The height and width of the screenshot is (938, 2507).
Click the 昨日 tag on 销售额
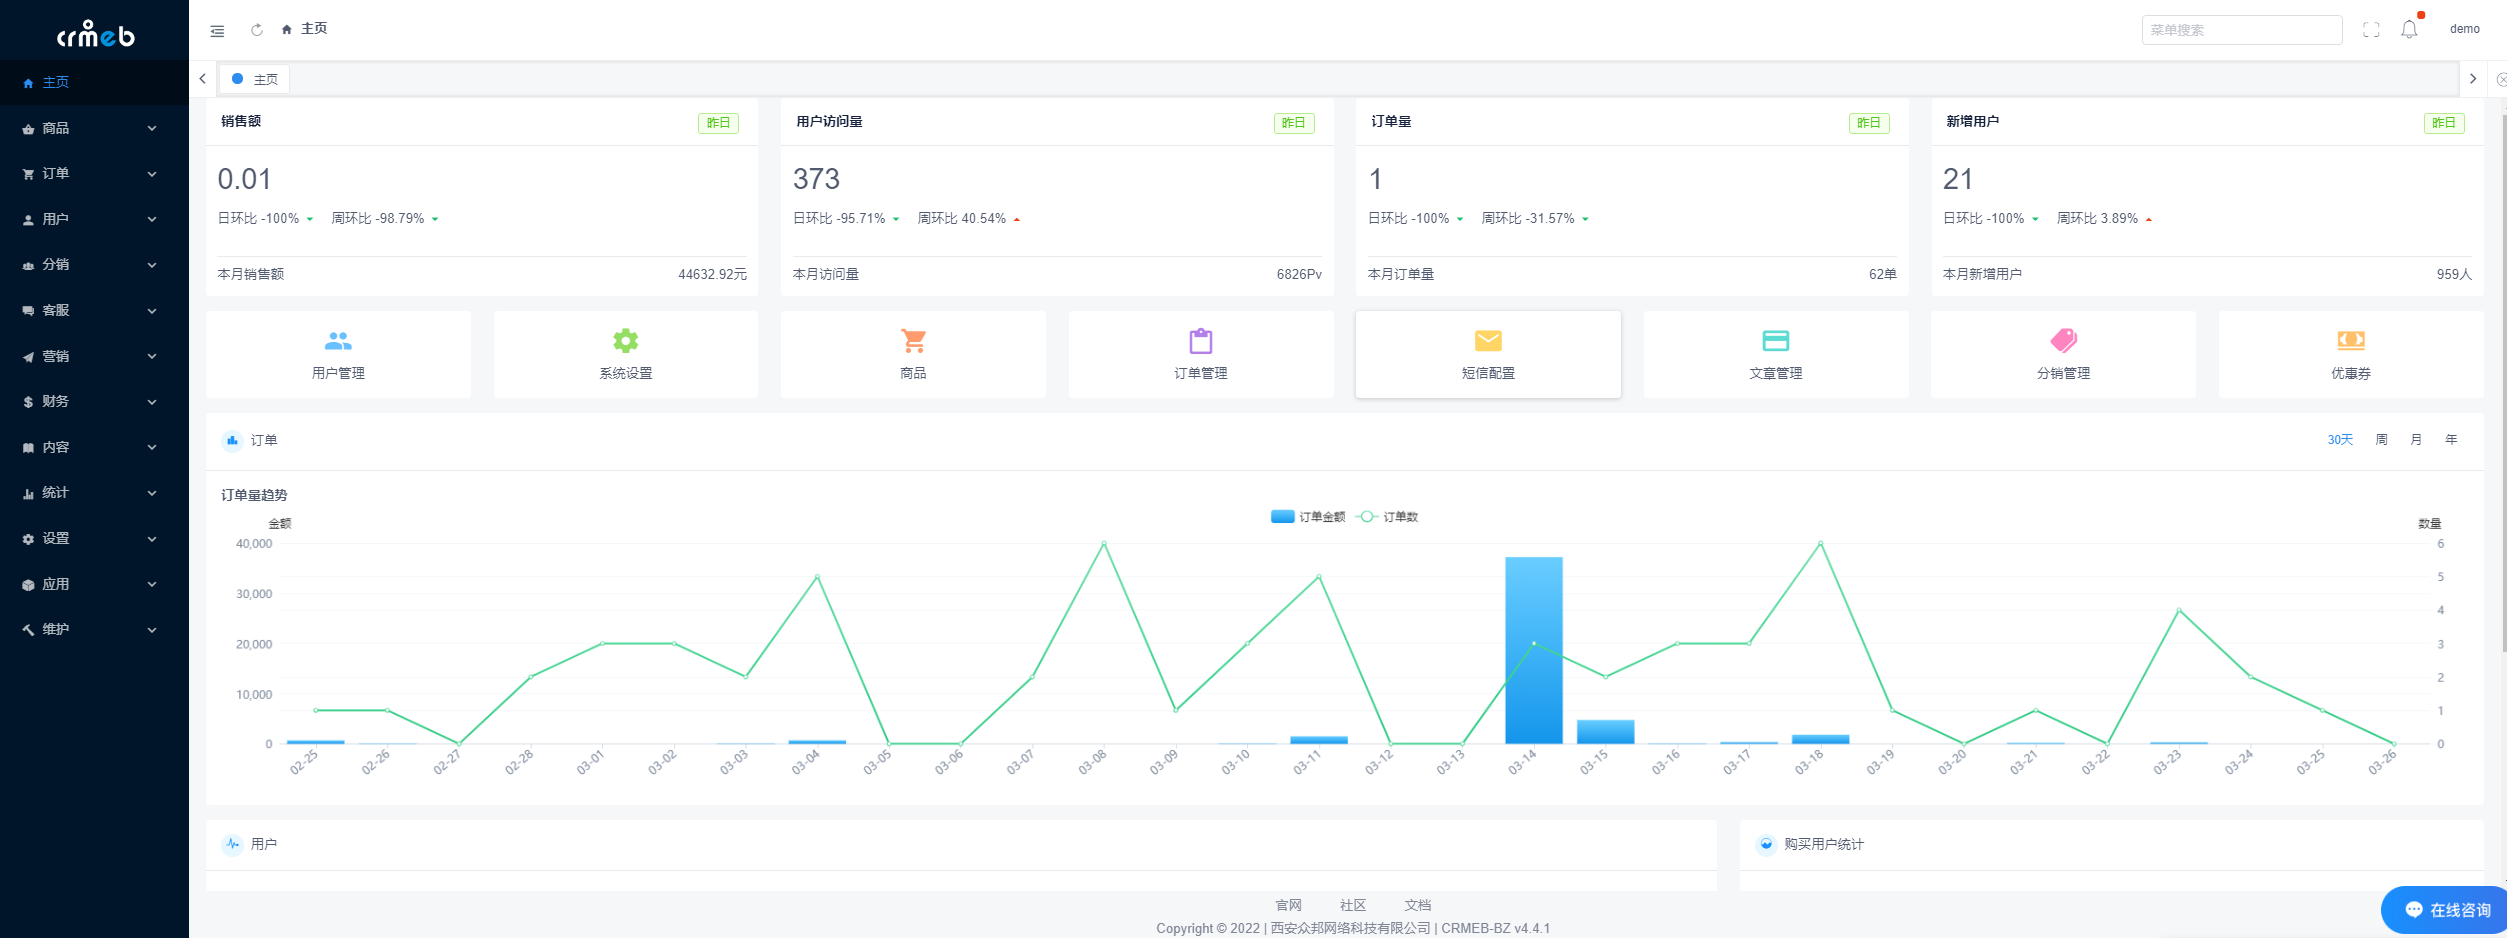(x=718, y=123)
